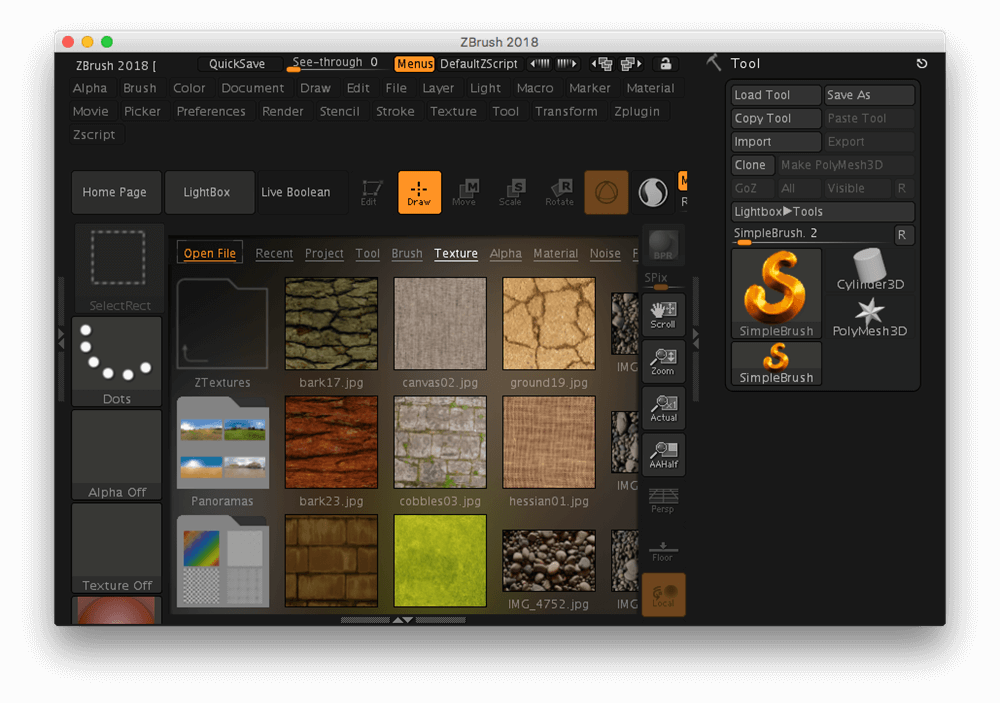Open the Texture Off selector

[x=117, y=548]
